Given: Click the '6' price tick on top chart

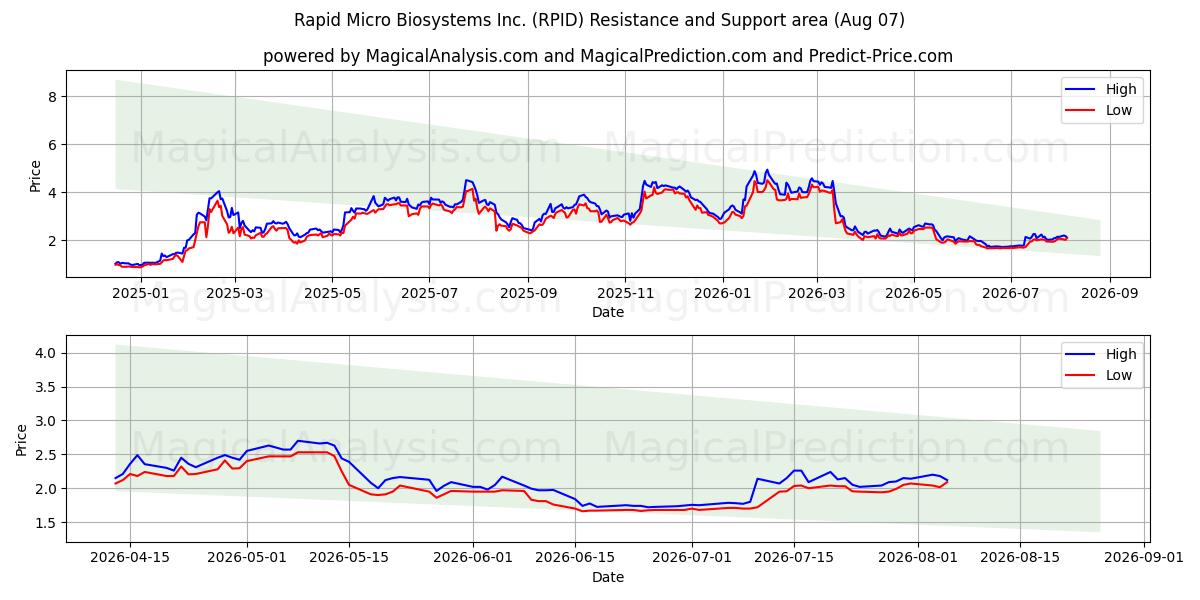Looking at the screenshot, I should [x=54, y=145].
